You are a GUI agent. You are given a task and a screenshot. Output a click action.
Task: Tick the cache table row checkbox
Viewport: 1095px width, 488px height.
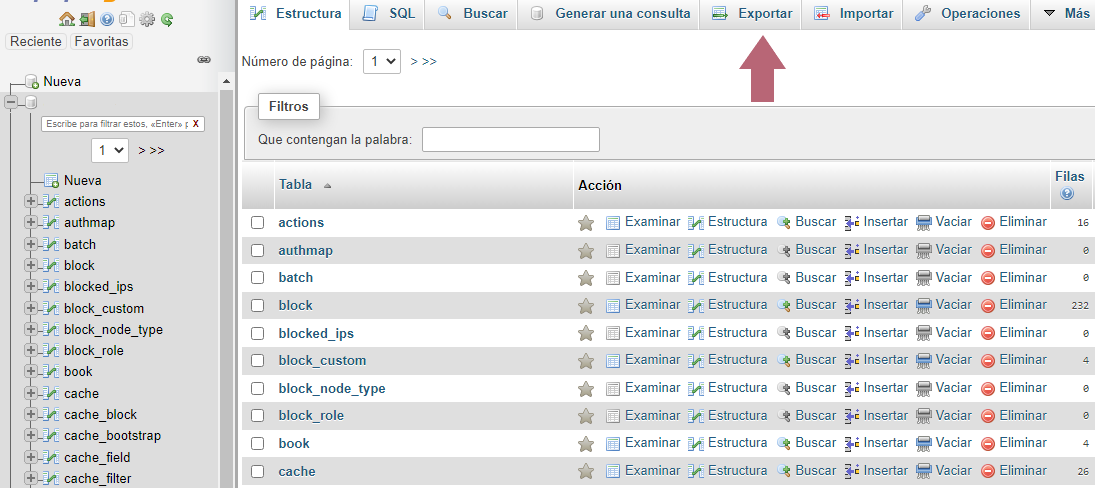click(258, 471)
